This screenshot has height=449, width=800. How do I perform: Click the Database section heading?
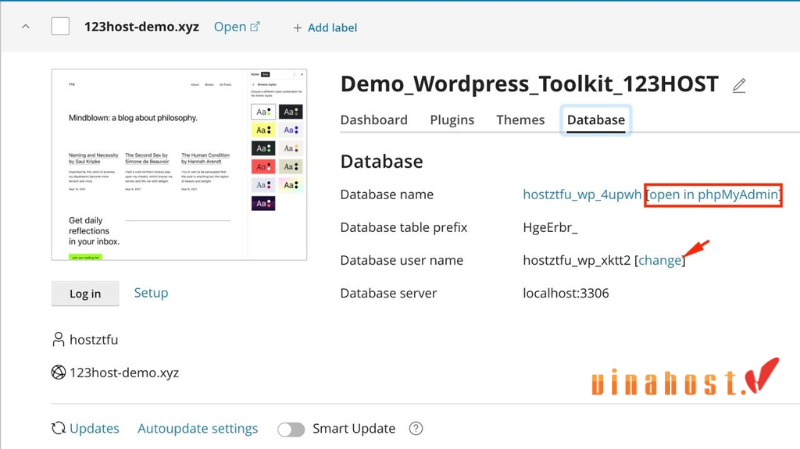[382, 162]
